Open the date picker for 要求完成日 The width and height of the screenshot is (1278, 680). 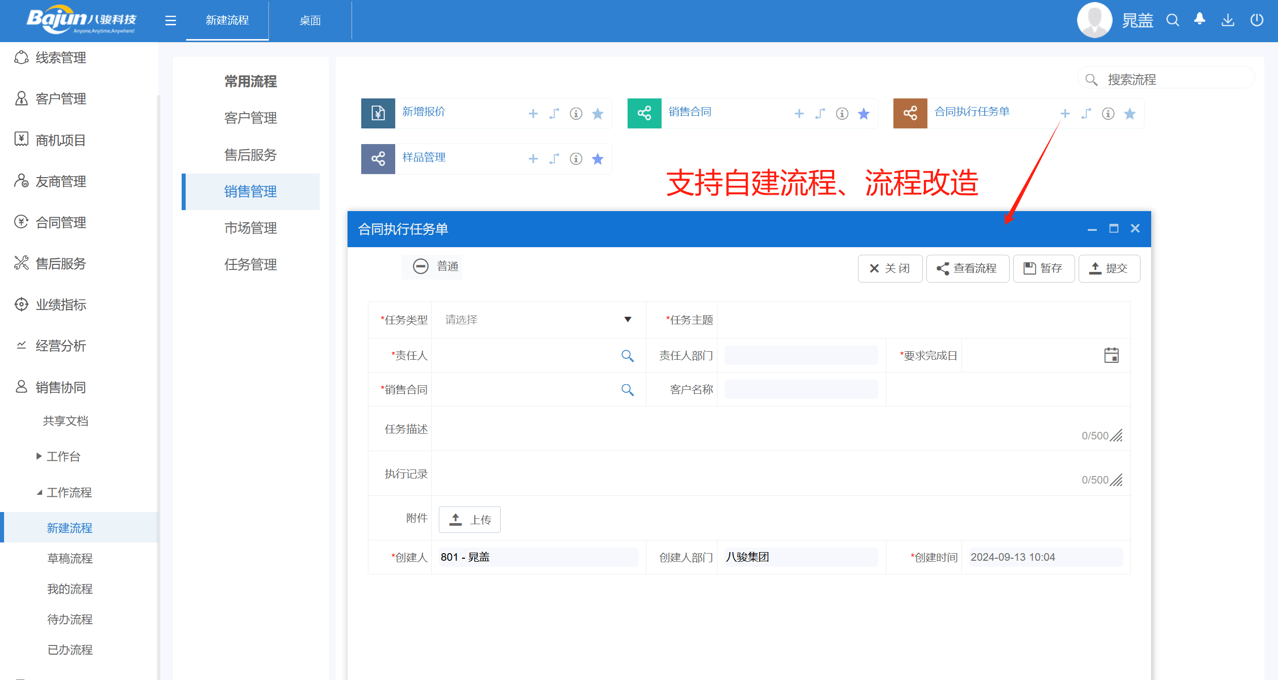point(1111,355)
